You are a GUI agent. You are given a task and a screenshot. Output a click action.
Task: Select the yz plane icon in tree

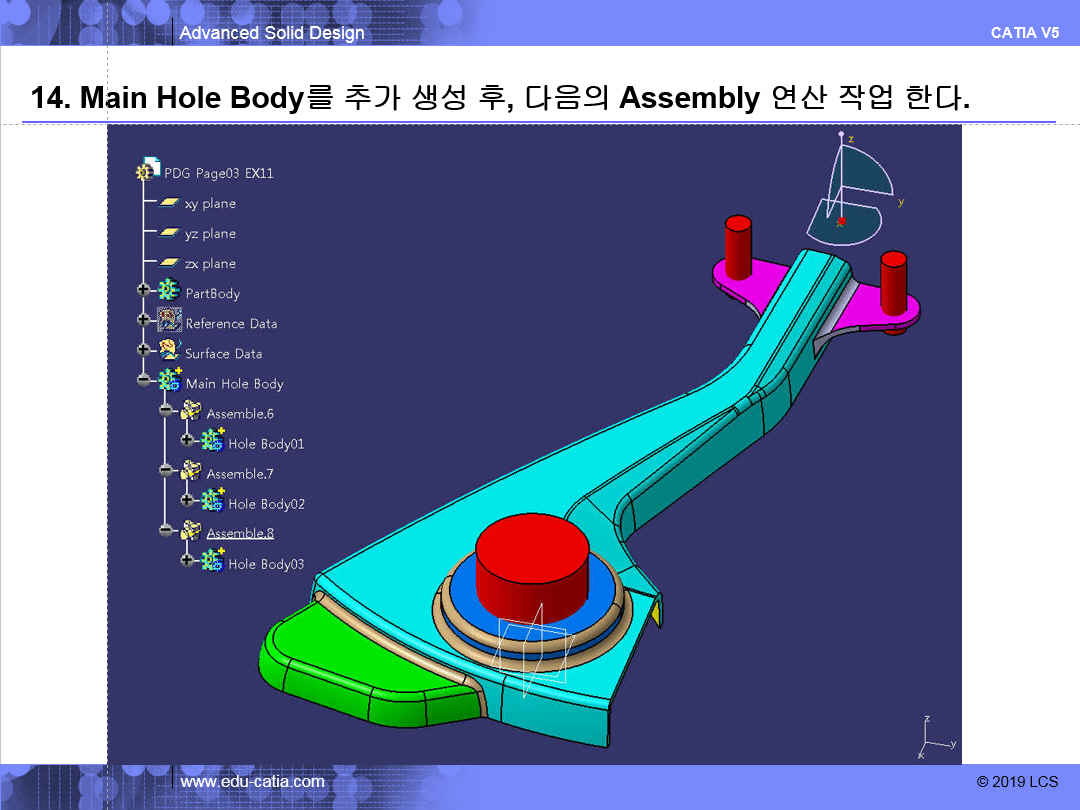pyautogui.click(x=169, y=233)
